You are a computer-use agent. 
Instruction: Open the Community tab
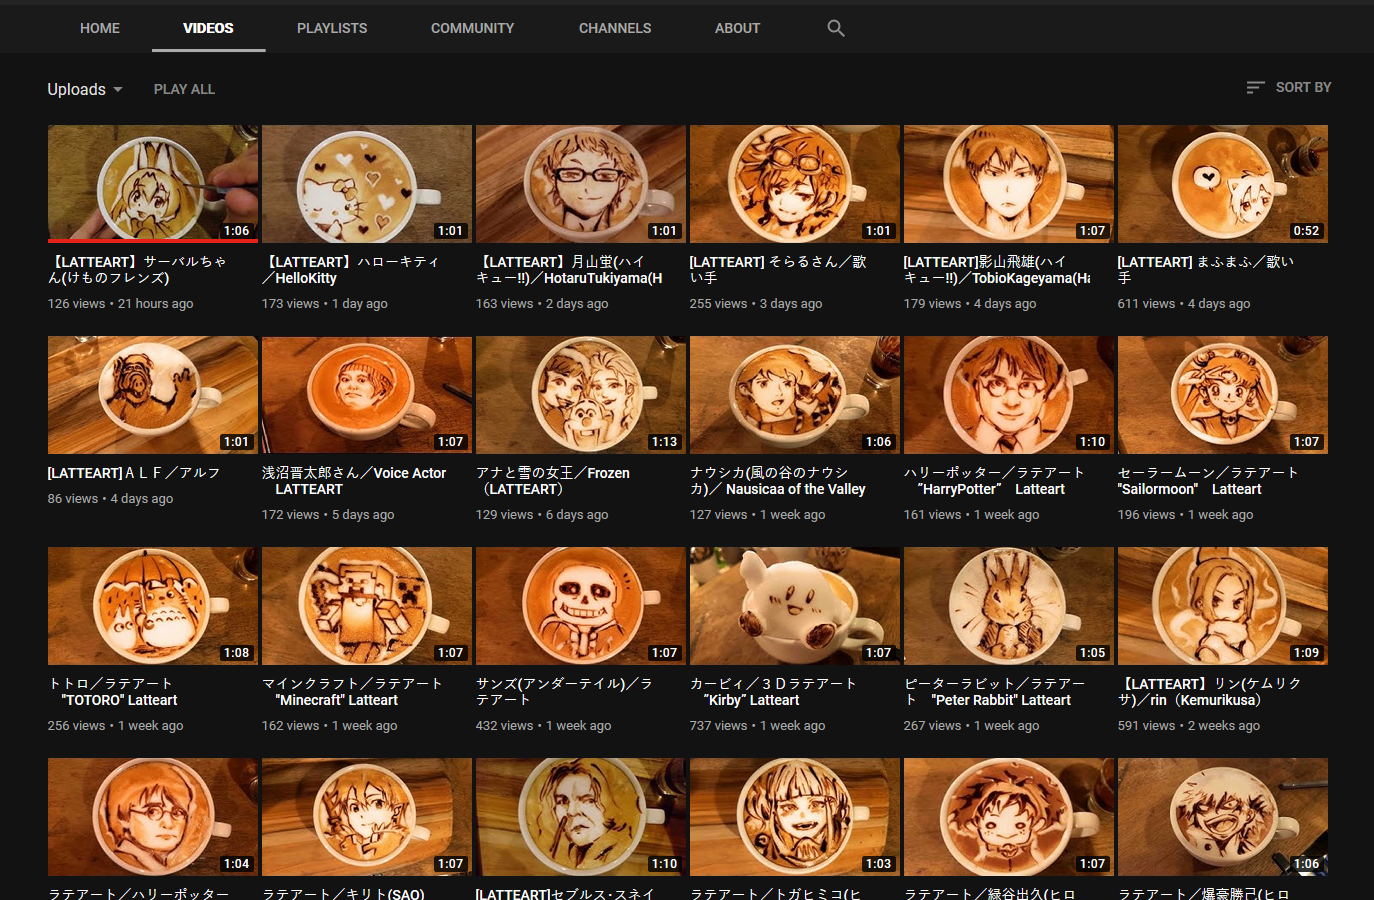(472, 28)
